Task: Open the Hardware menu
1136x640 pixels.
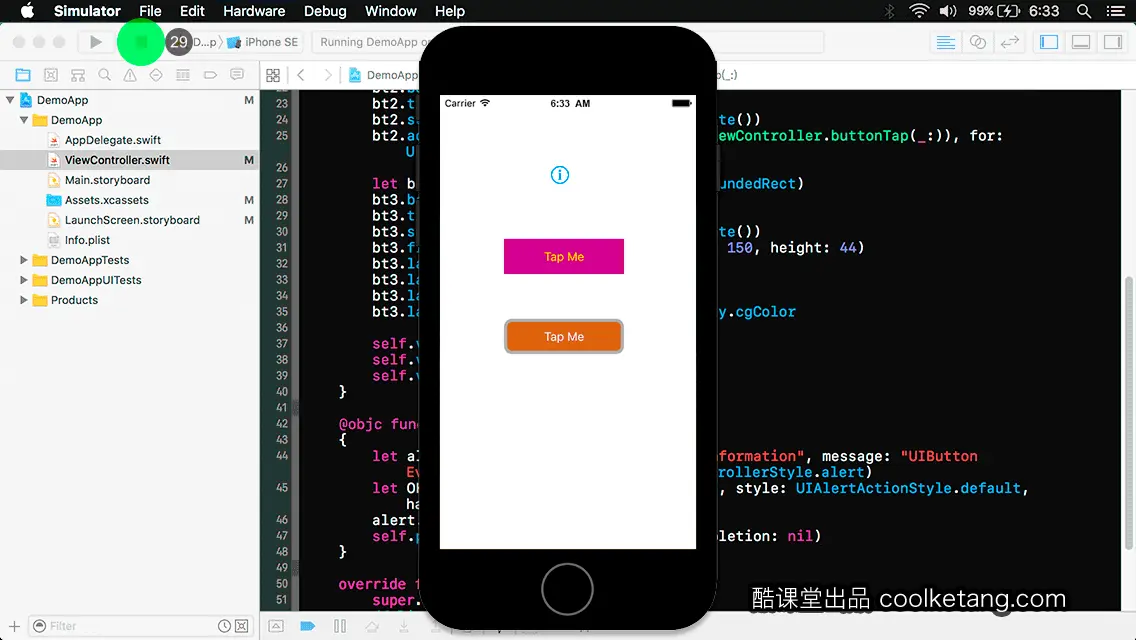Action: (254, 11)
